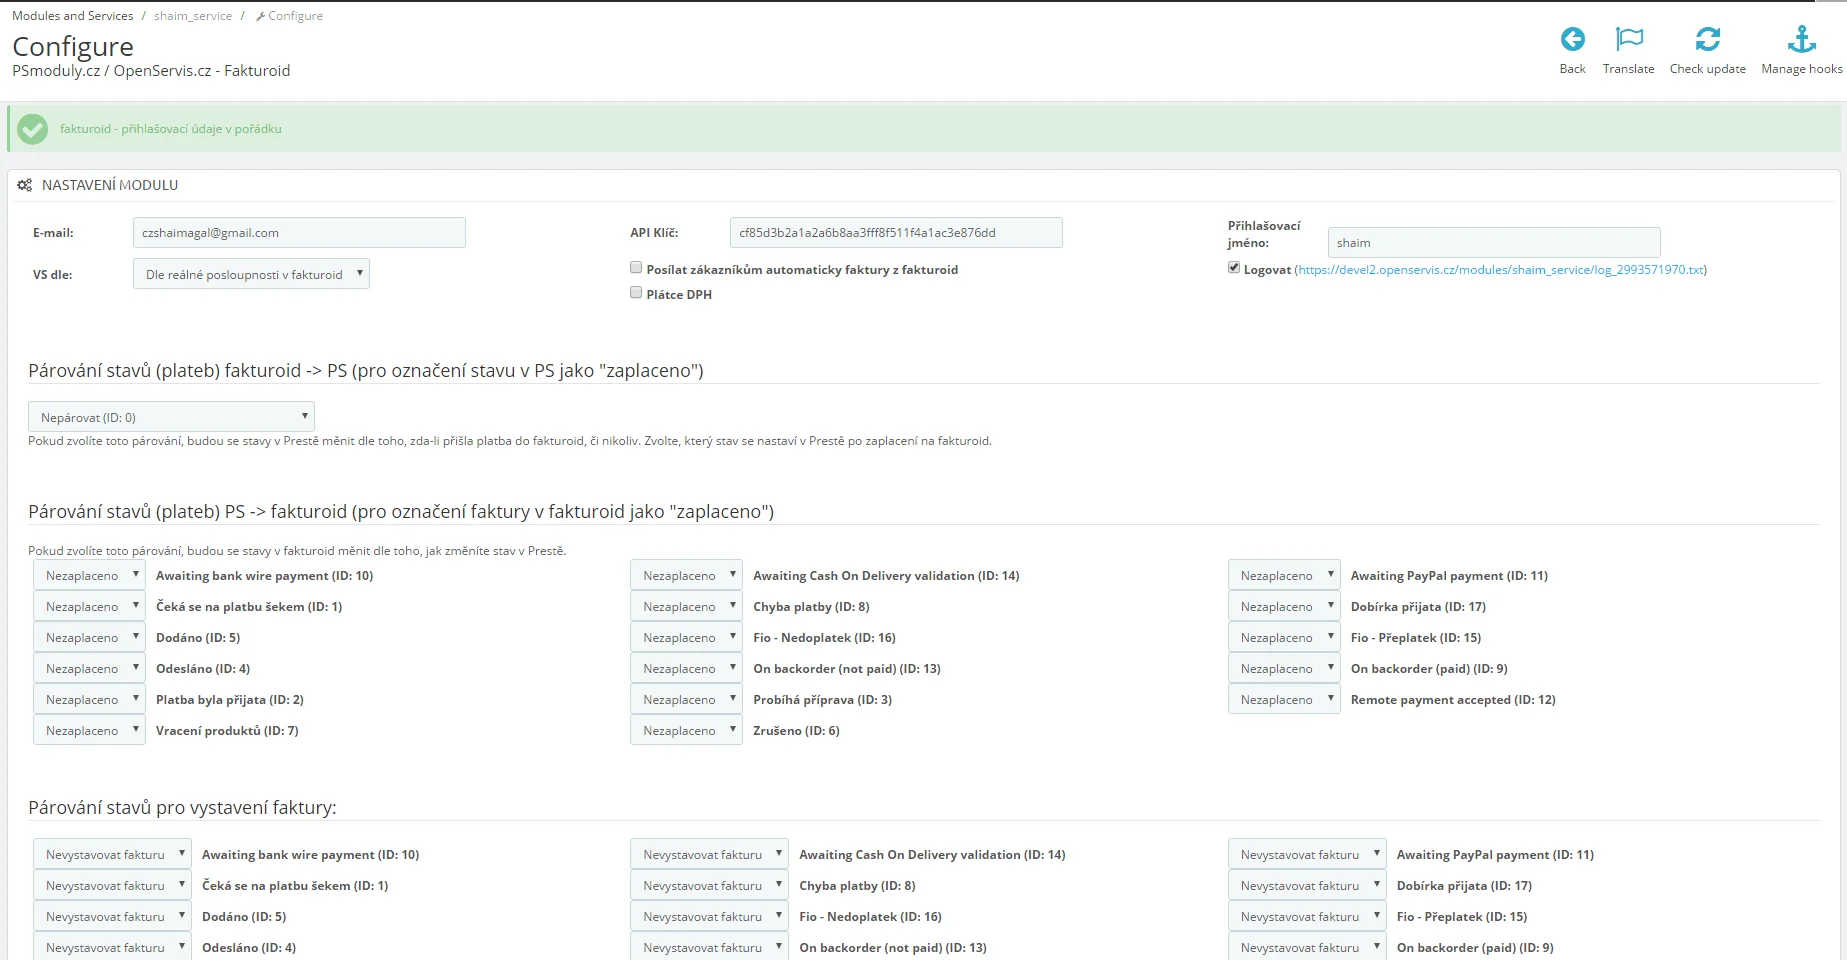The width and height of the screenshot is (1847, 960).
Task: Enable automatic invoice sending to customers checkbox
Action: point(636,268)
